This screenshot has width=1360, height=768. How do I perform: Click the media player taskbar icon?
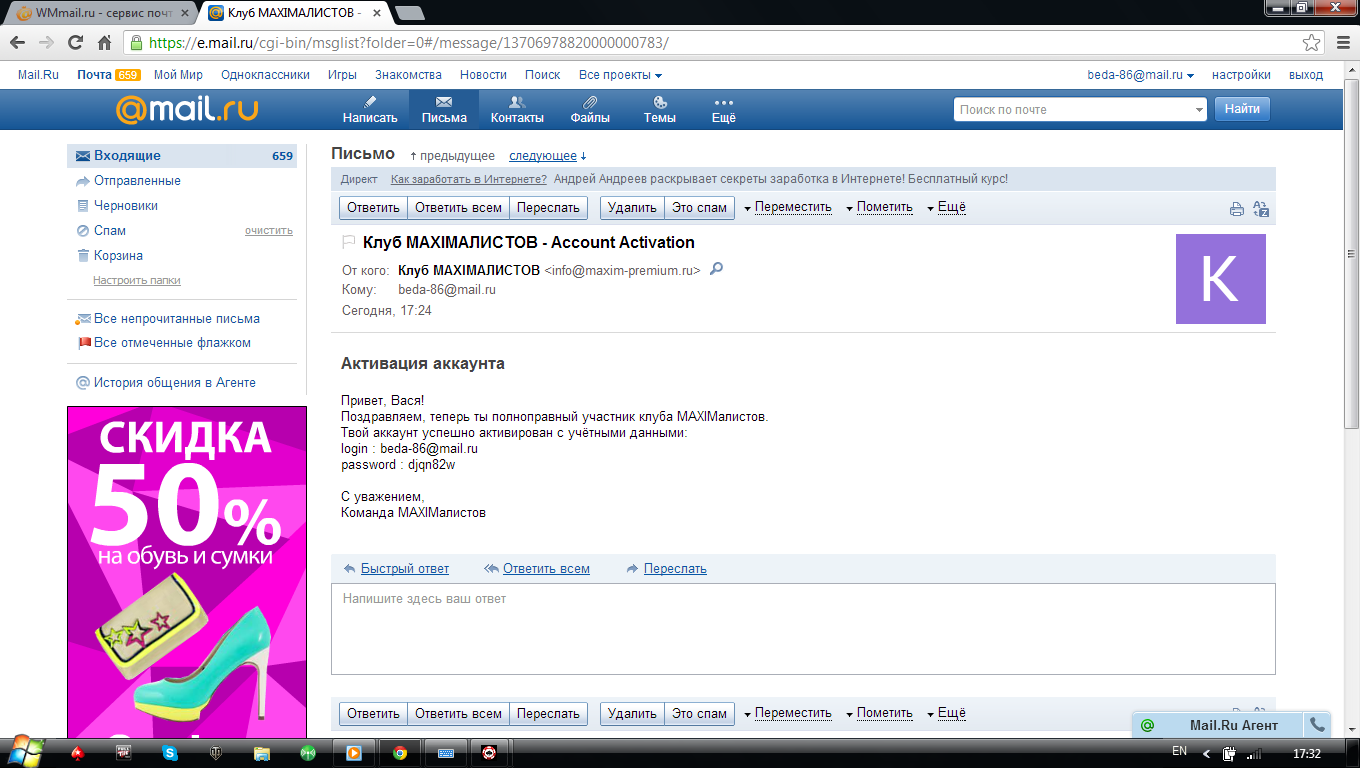(354, 753)
